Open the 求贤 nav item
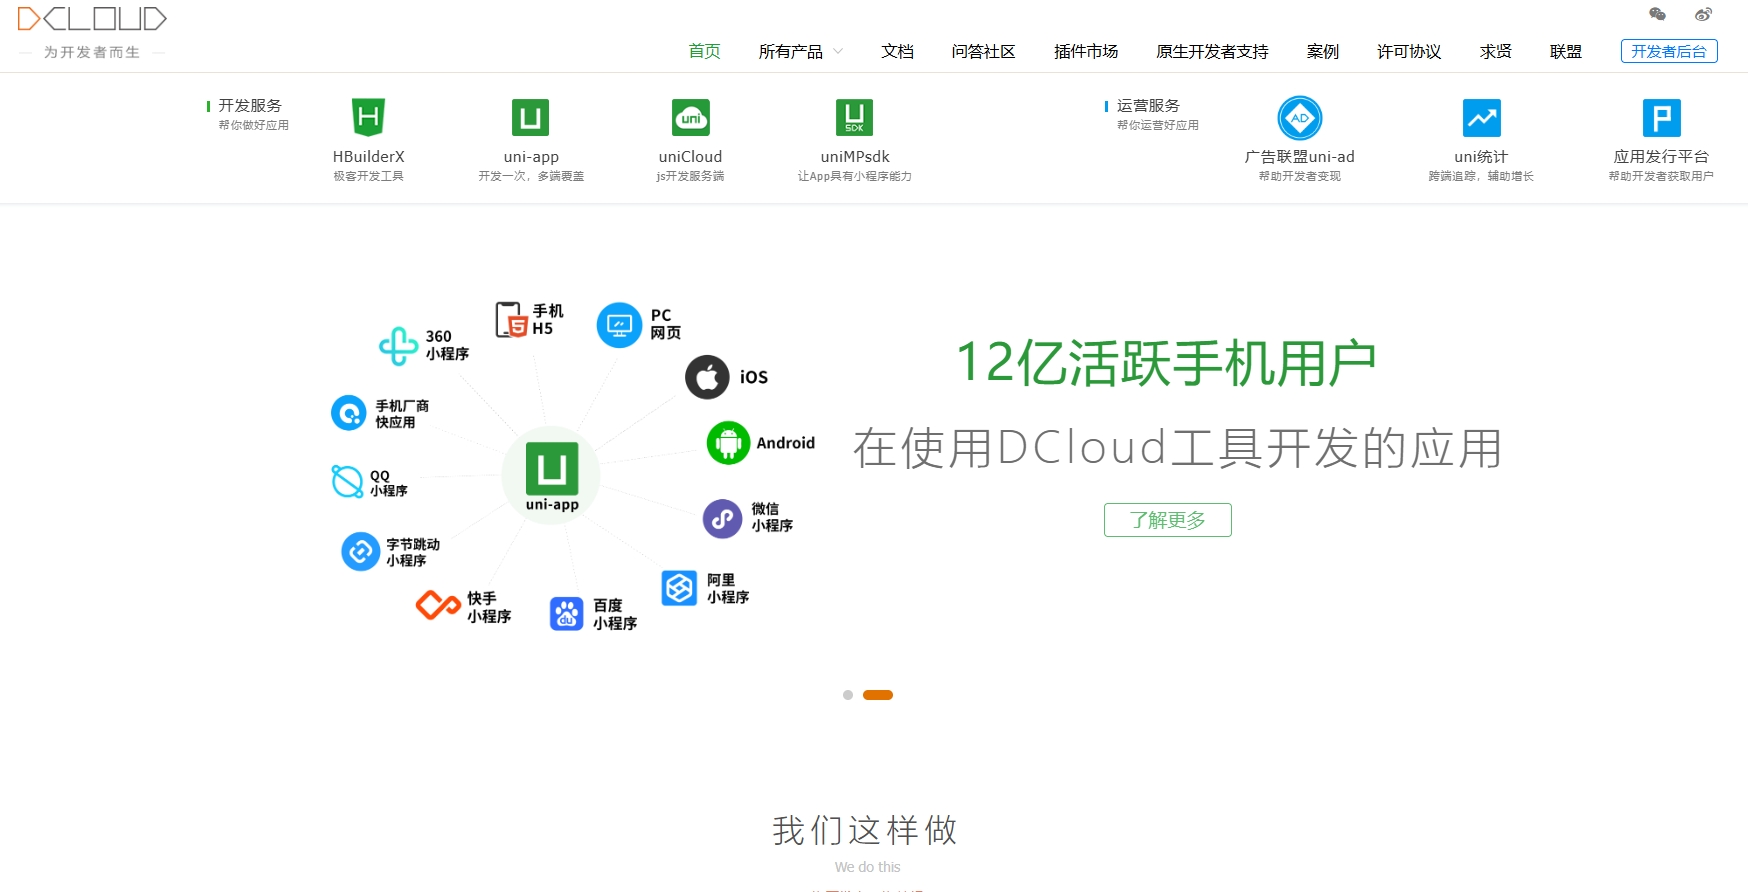This screenshot has width=1748, height=892. 1495,51
